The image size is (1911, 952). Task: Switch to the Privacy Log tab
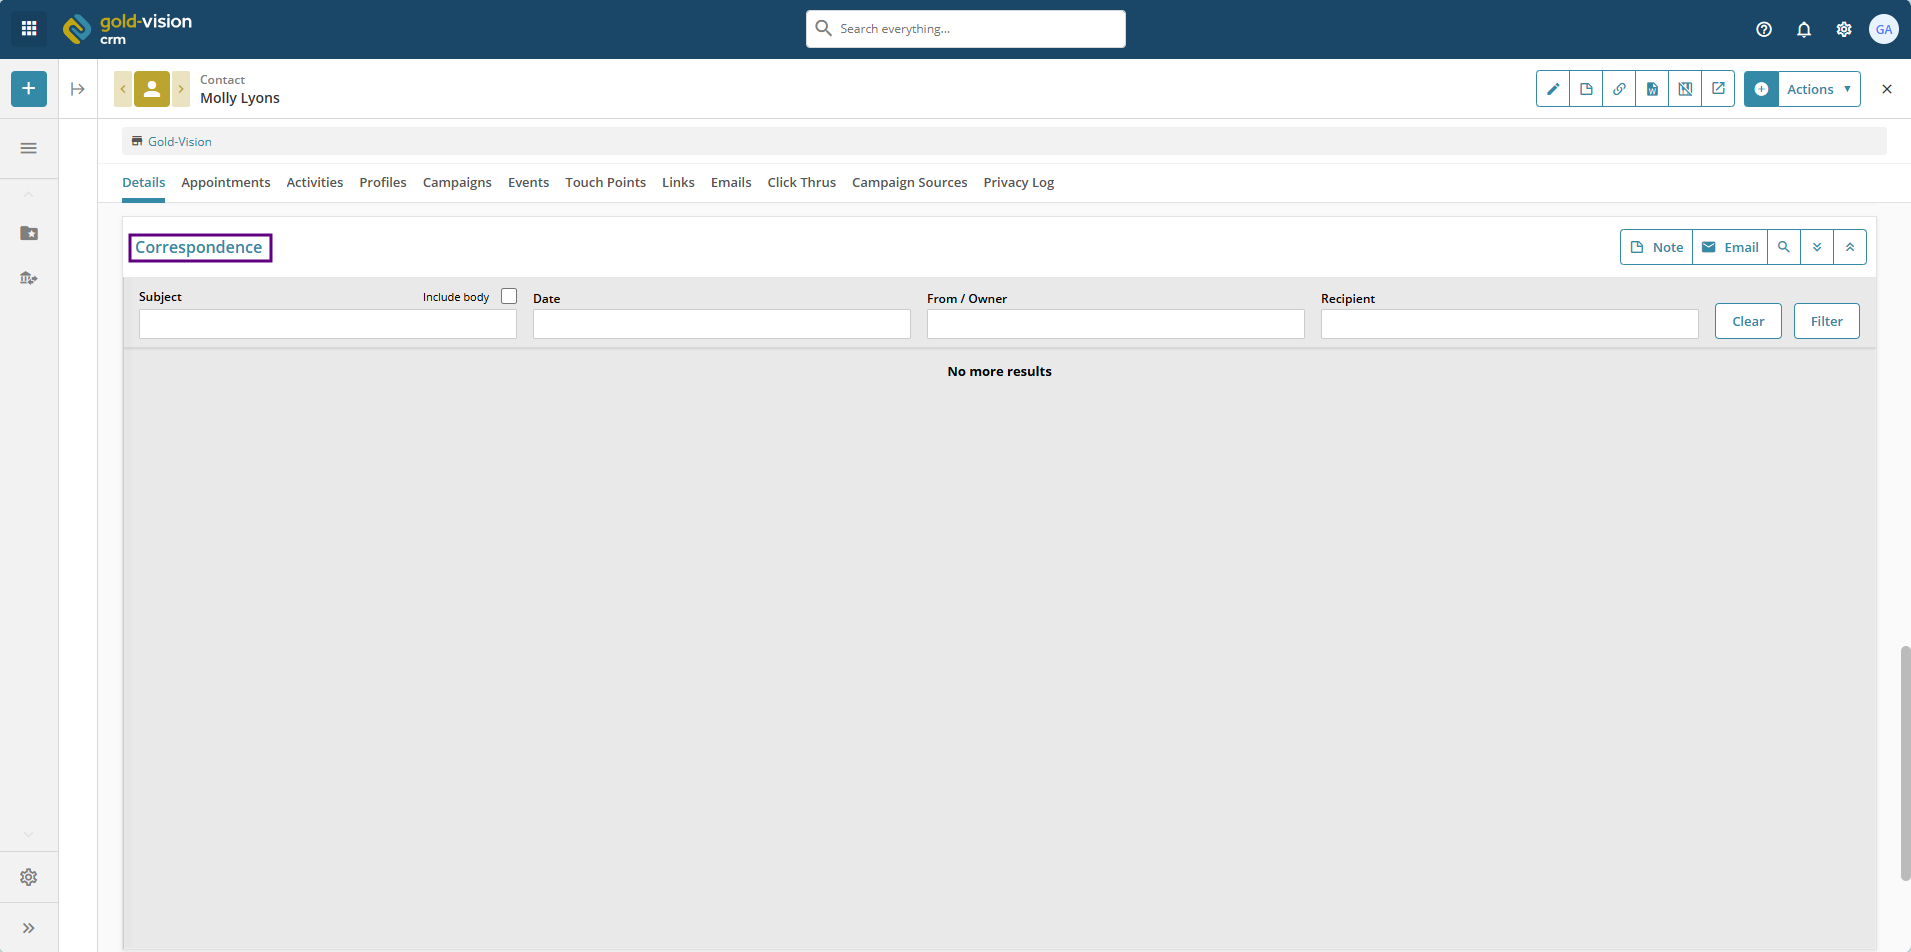1019,182
